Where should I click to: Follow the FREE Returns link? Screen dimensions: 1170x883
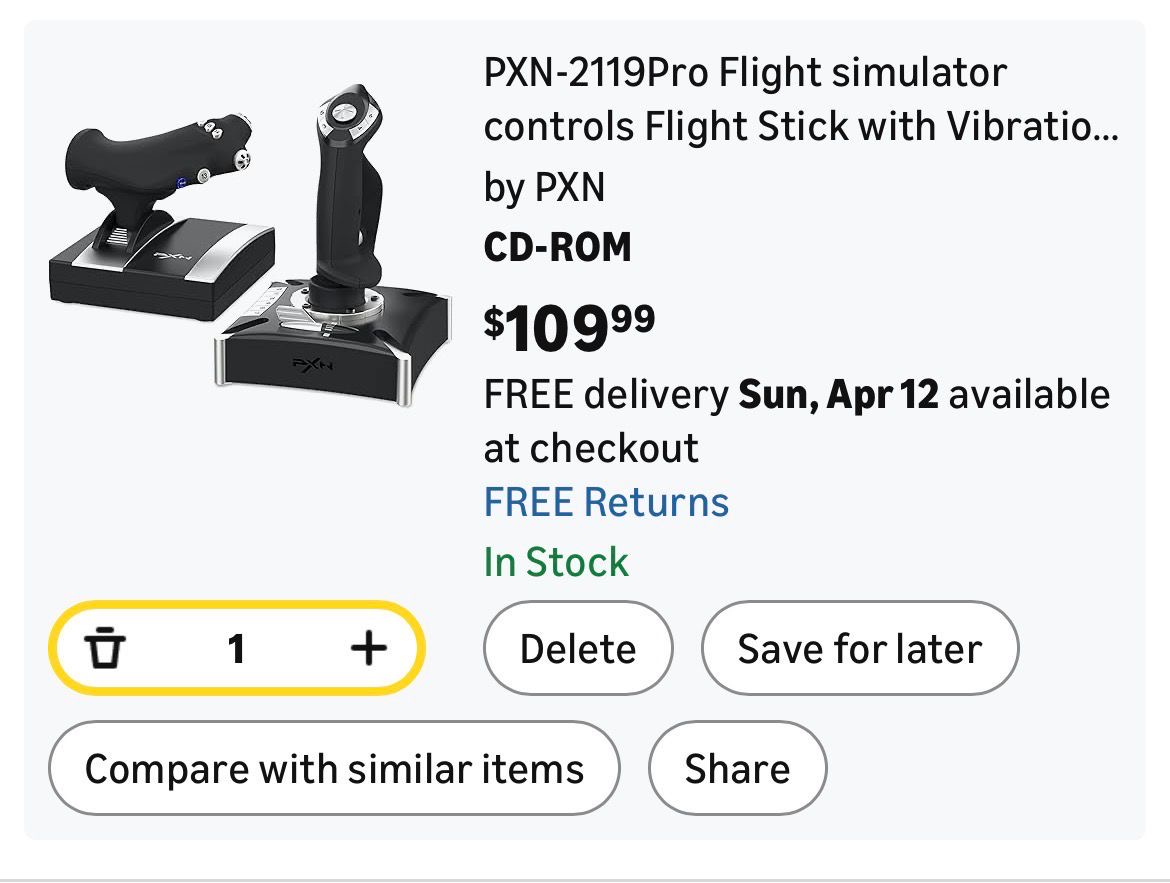coord(606,502)
